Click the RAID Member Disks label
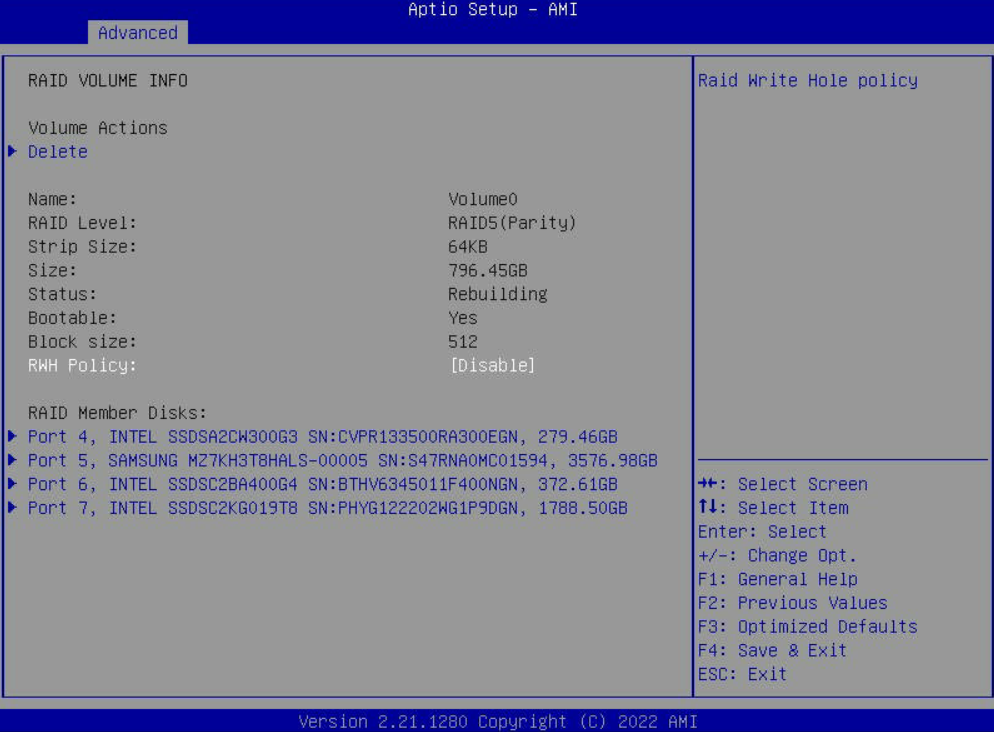 117,413
